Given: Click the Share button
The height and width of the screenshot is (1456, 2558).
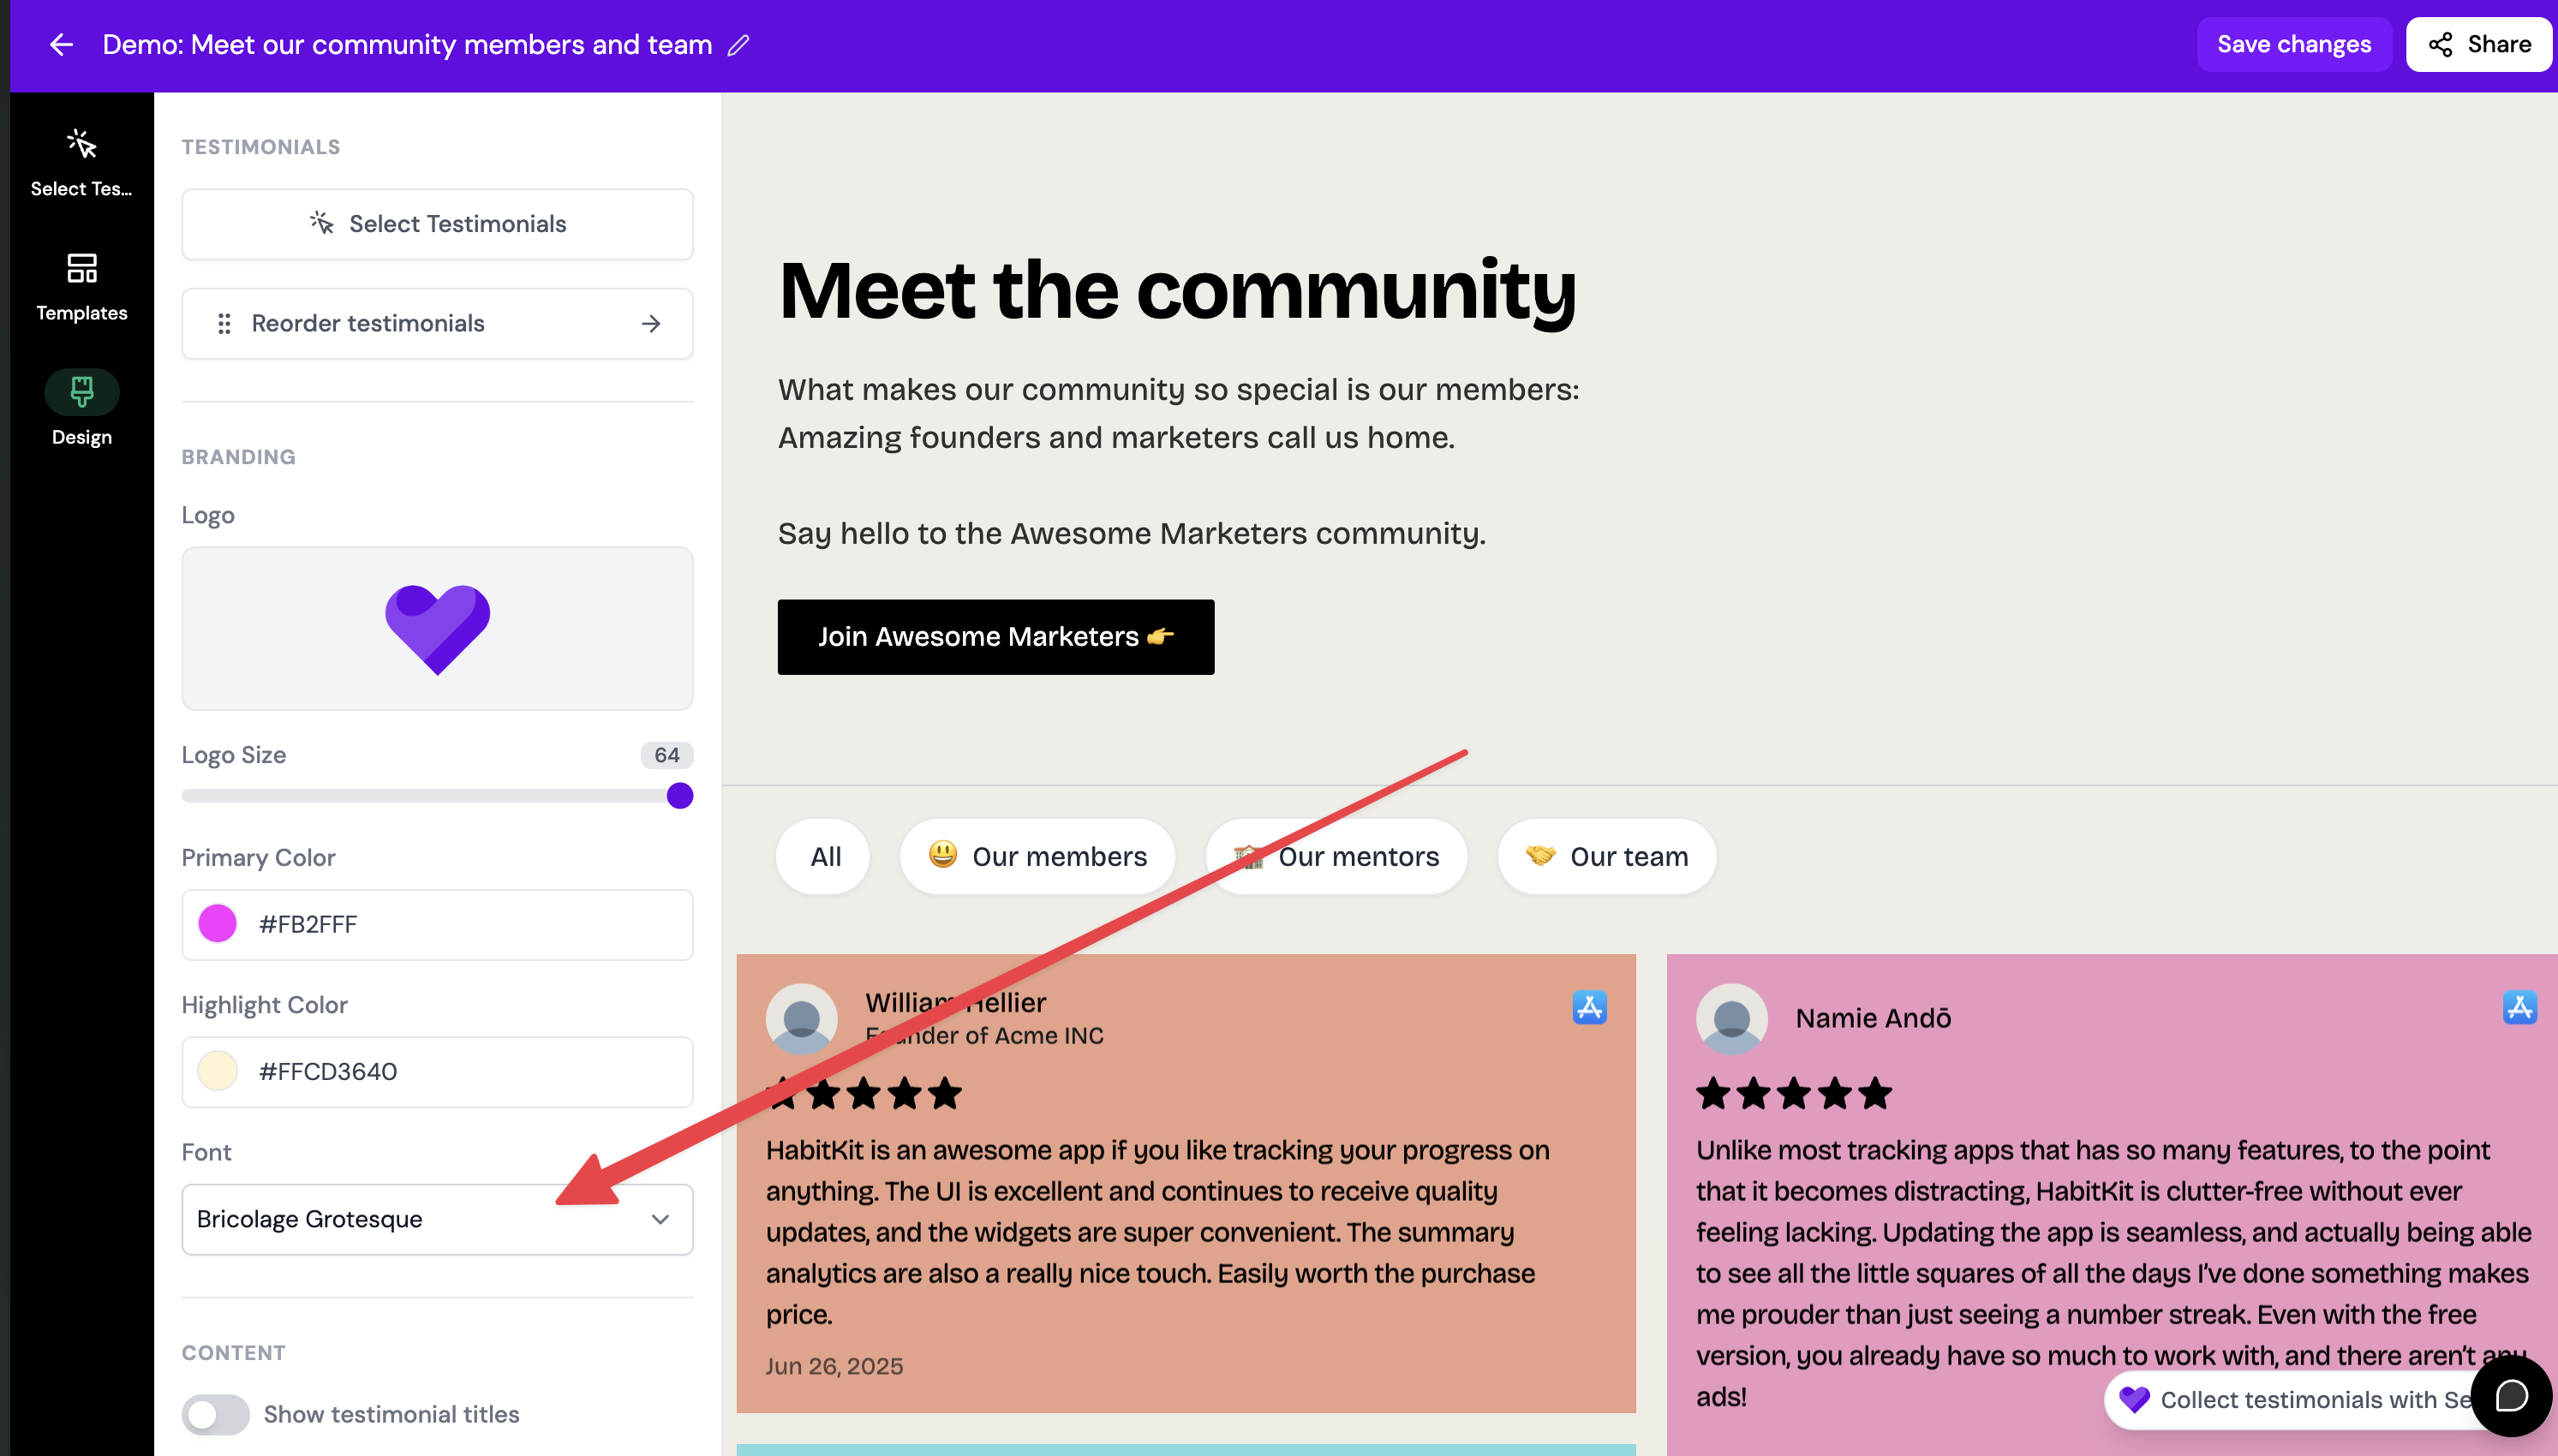Looking at the screenshot, I should 2478,44.
